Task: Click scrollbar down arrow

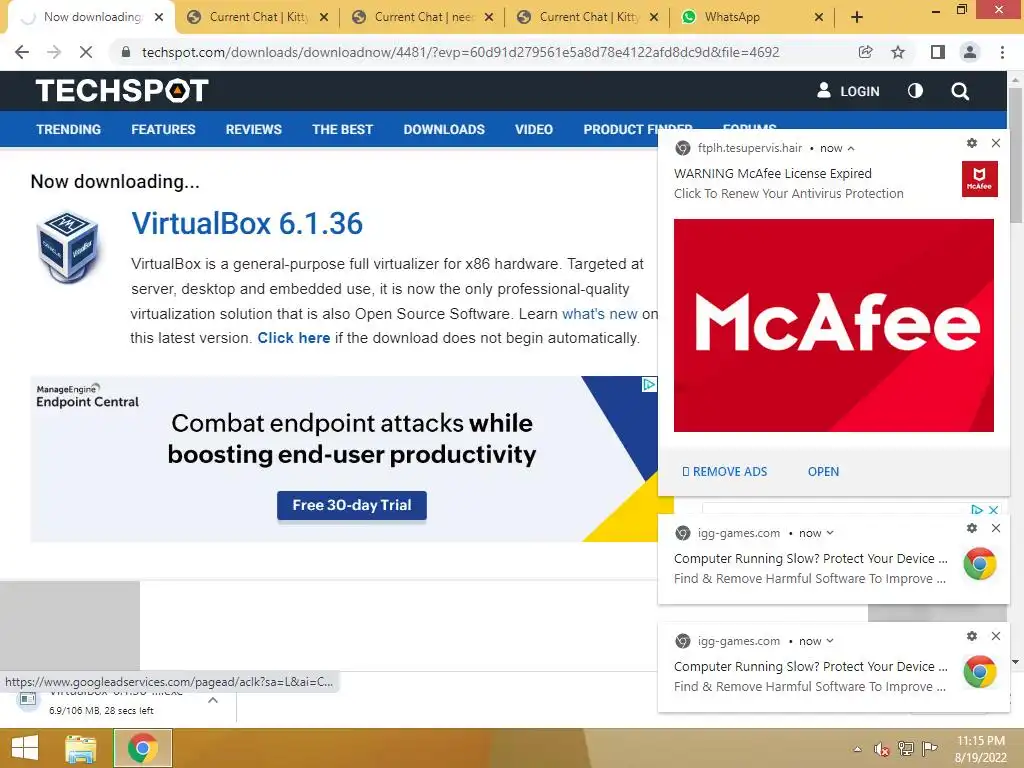Action: [x=1016, y=662]
